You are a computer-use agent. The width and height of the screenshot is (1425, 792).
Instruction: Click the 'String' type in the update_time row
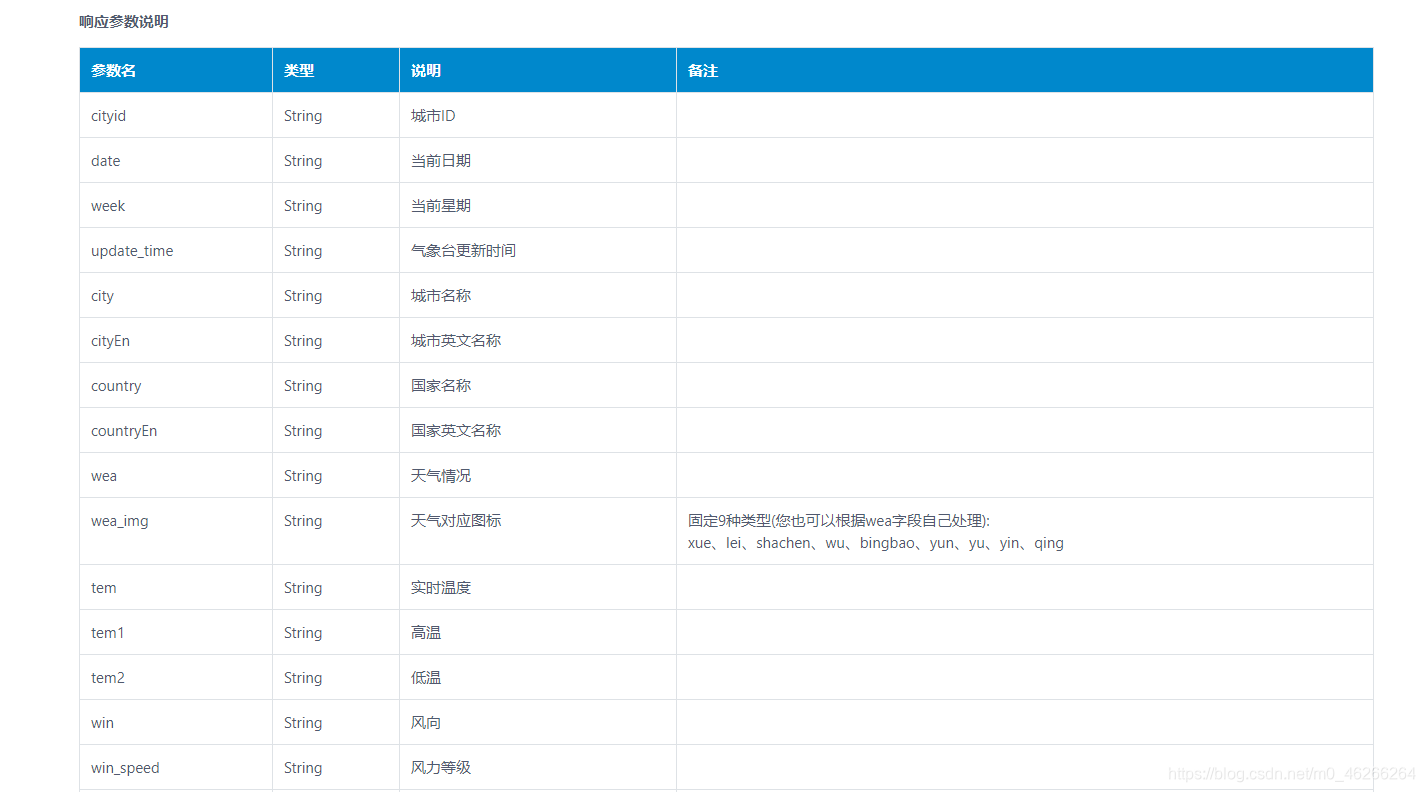303,251
